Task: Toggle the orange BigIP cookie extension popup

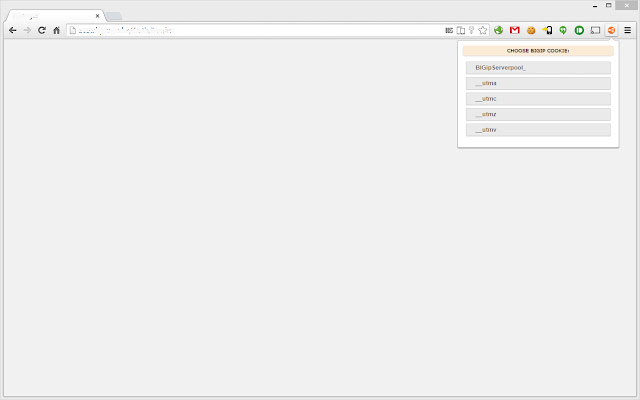Action: 611,30
